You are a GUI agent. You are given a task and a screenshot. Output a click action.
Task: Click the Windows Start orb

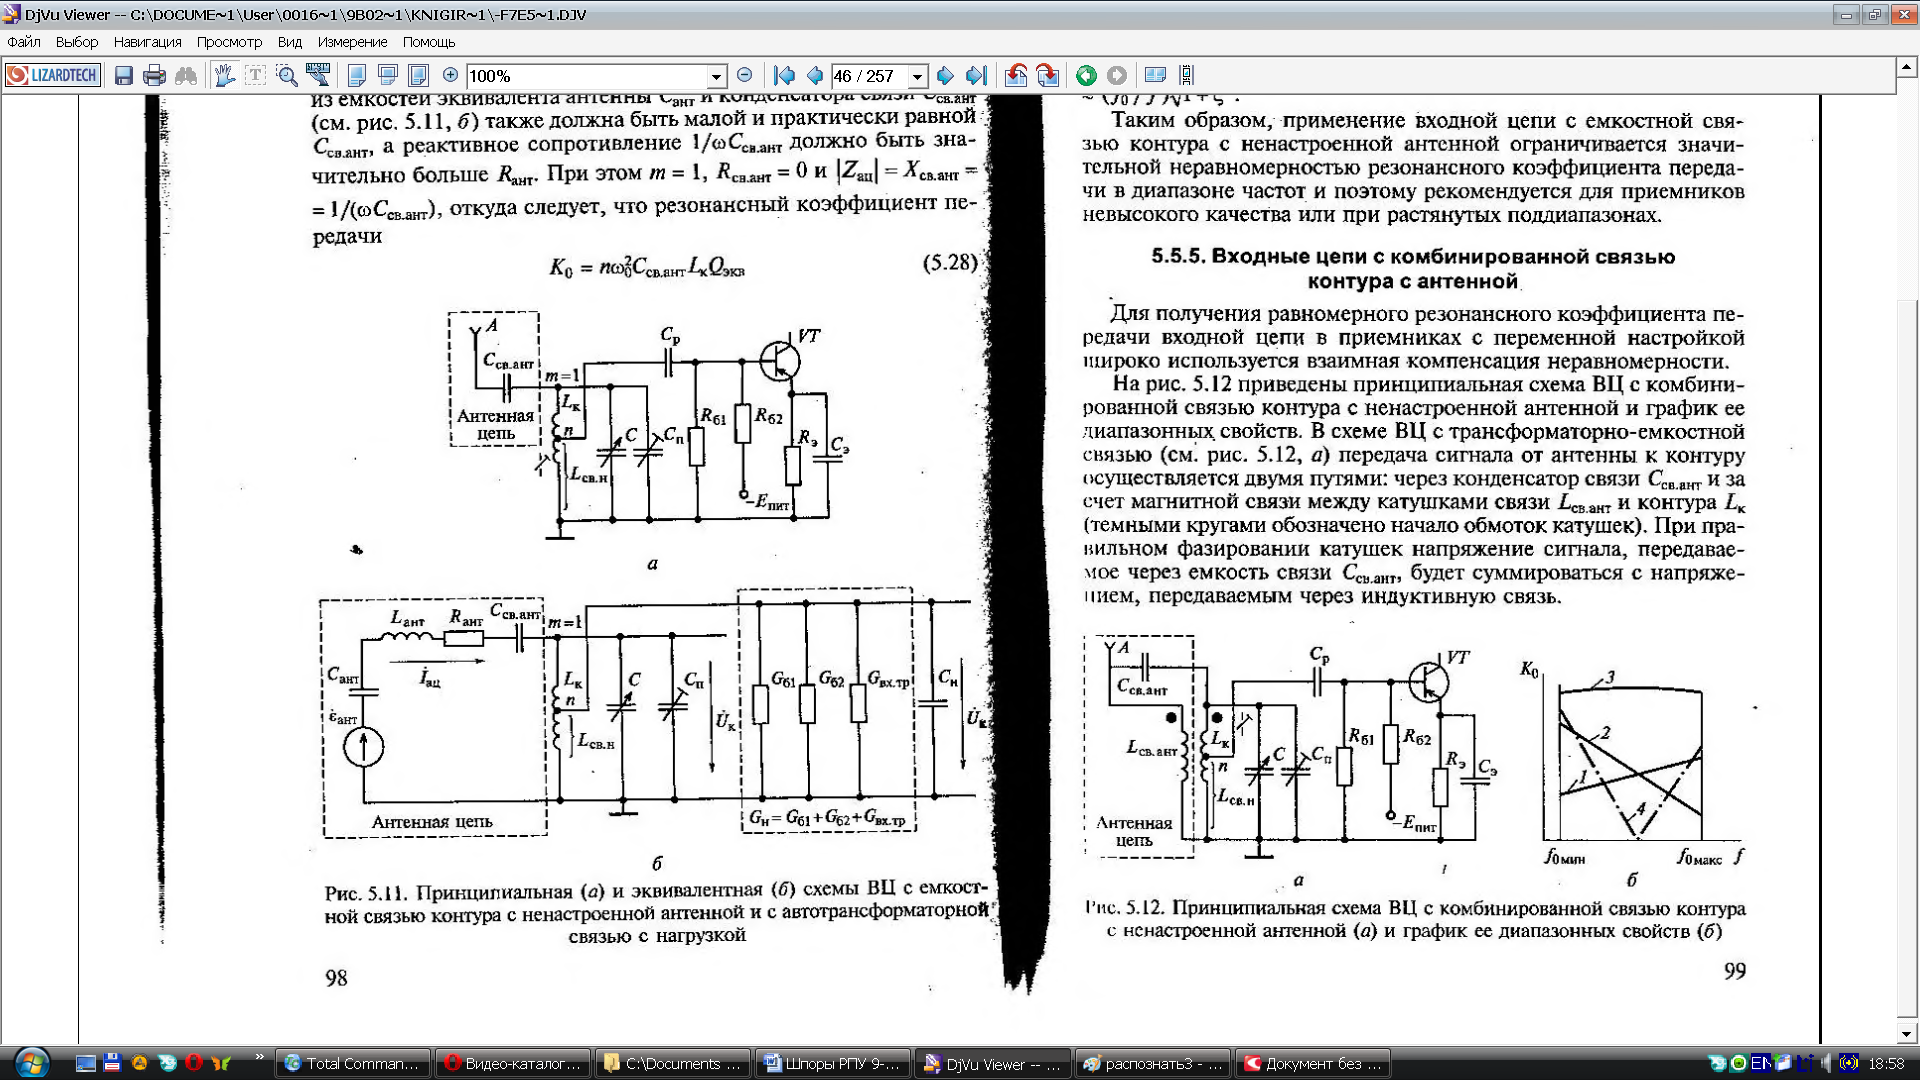click(31, 1063)
